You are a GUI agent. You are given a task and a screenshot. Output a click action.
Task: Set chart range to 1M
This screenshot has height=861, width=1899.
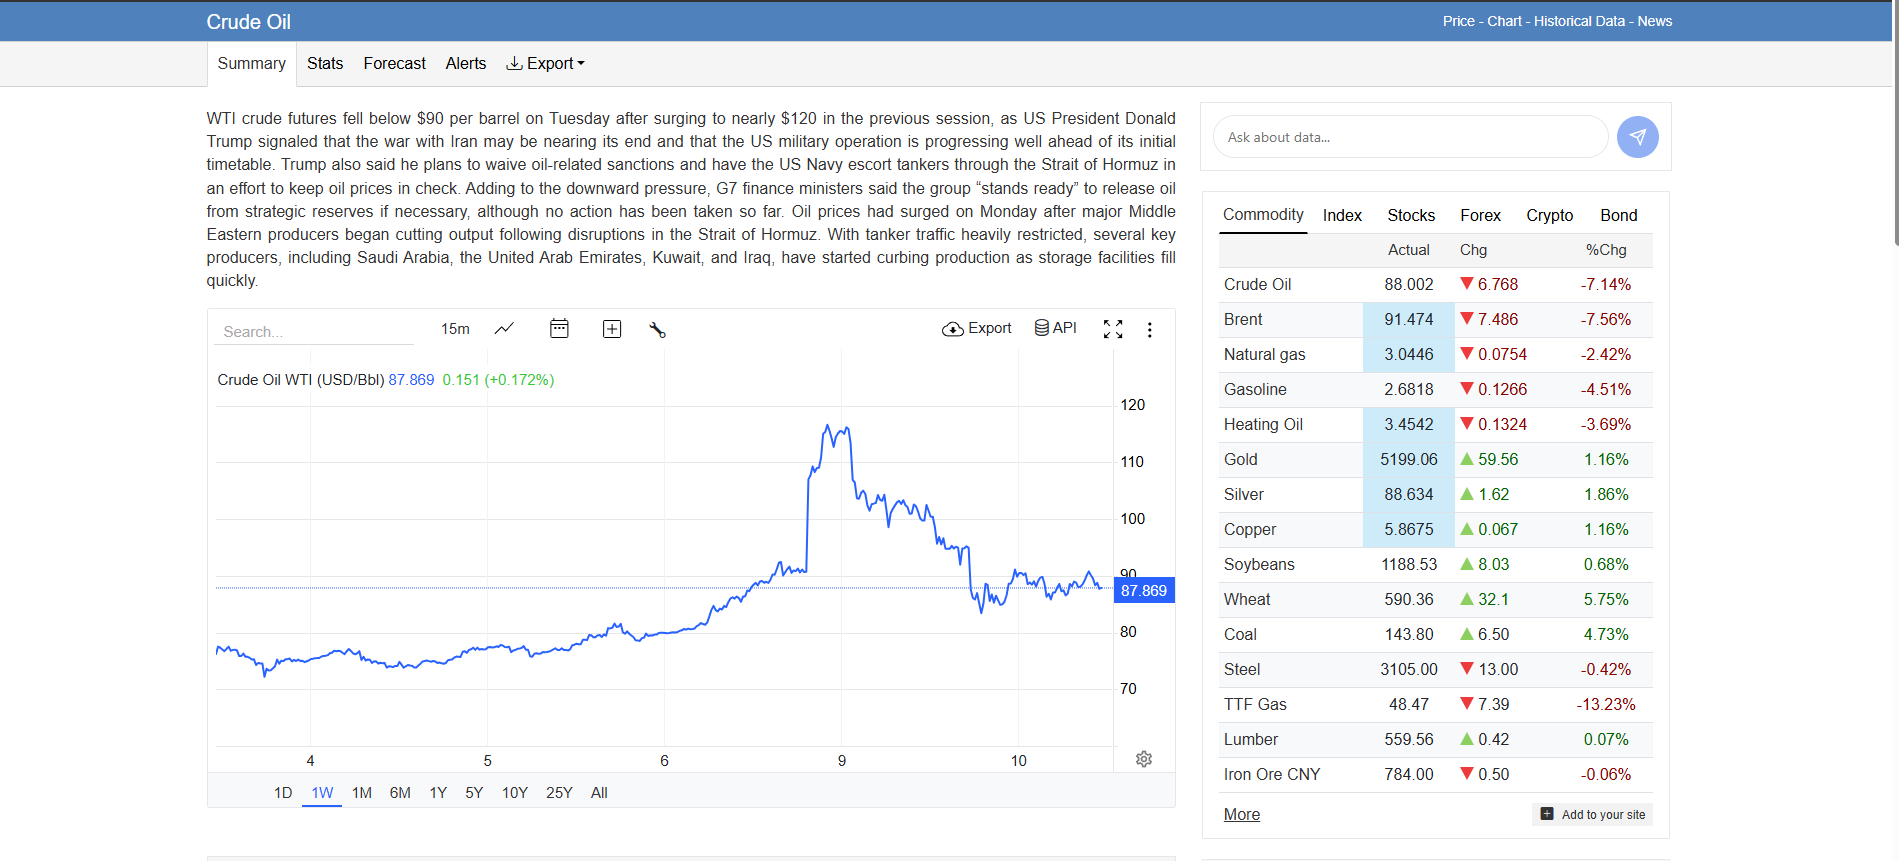click(x=362, y=793)
